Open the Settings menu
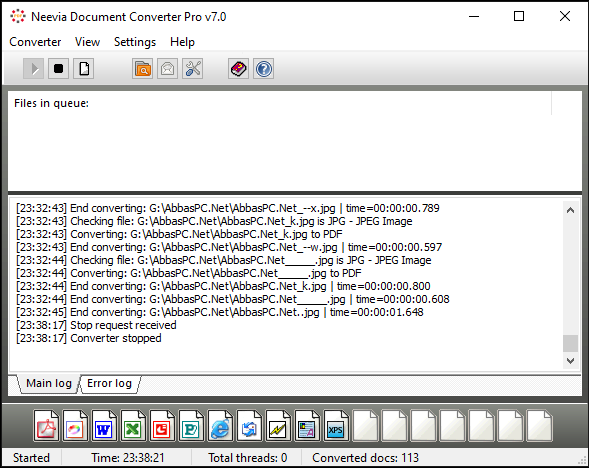 click(135, 42)
